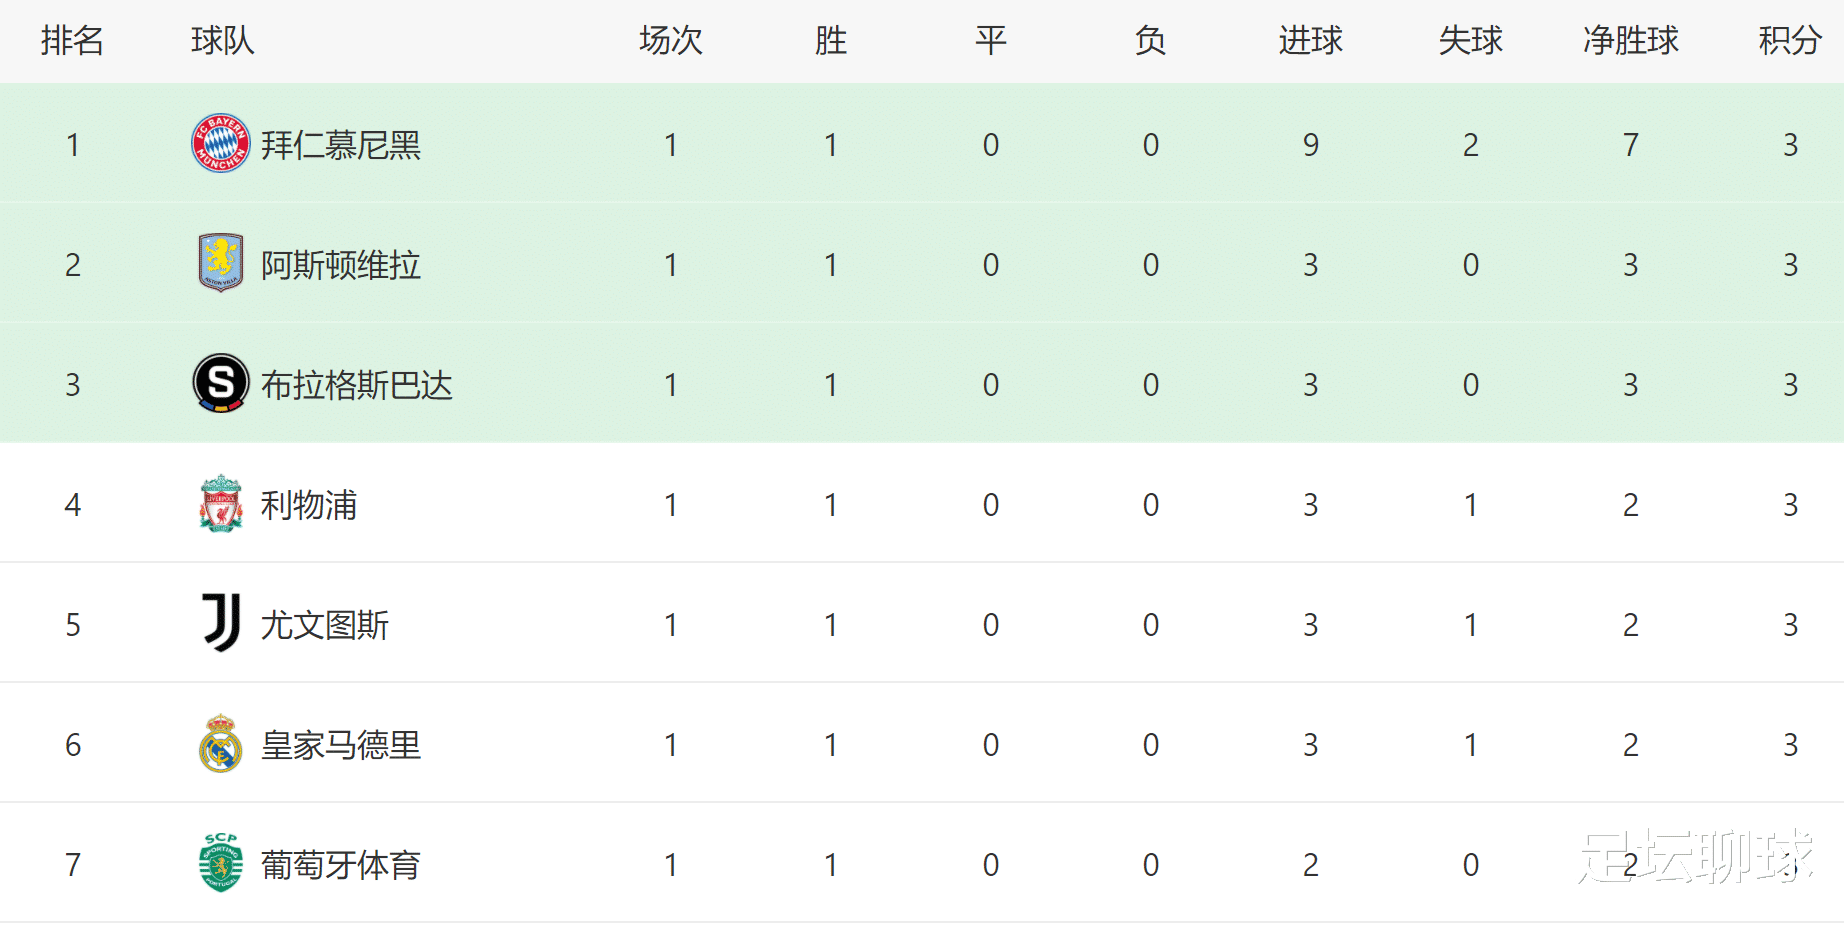Image resolution: width=1844 pixels, height=925 pixels.
Task: Sort by the 净胜球 column header
Action: click(1631, 40)
